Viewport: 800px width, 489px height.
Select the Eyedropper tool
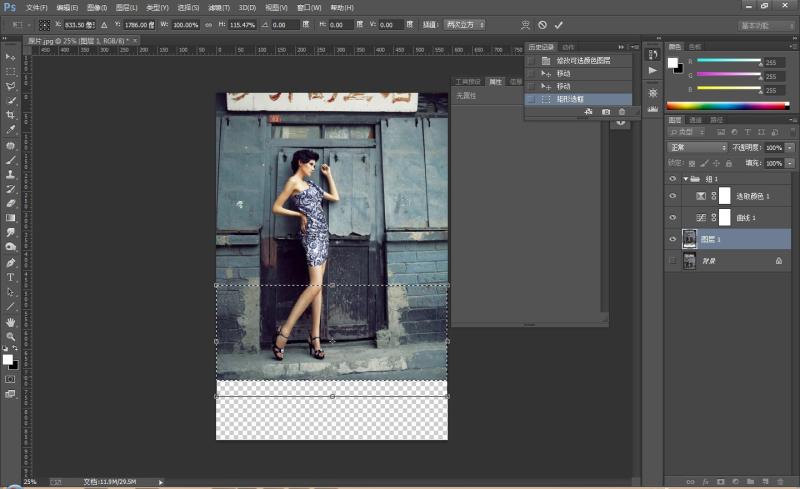tap(10, 130)
